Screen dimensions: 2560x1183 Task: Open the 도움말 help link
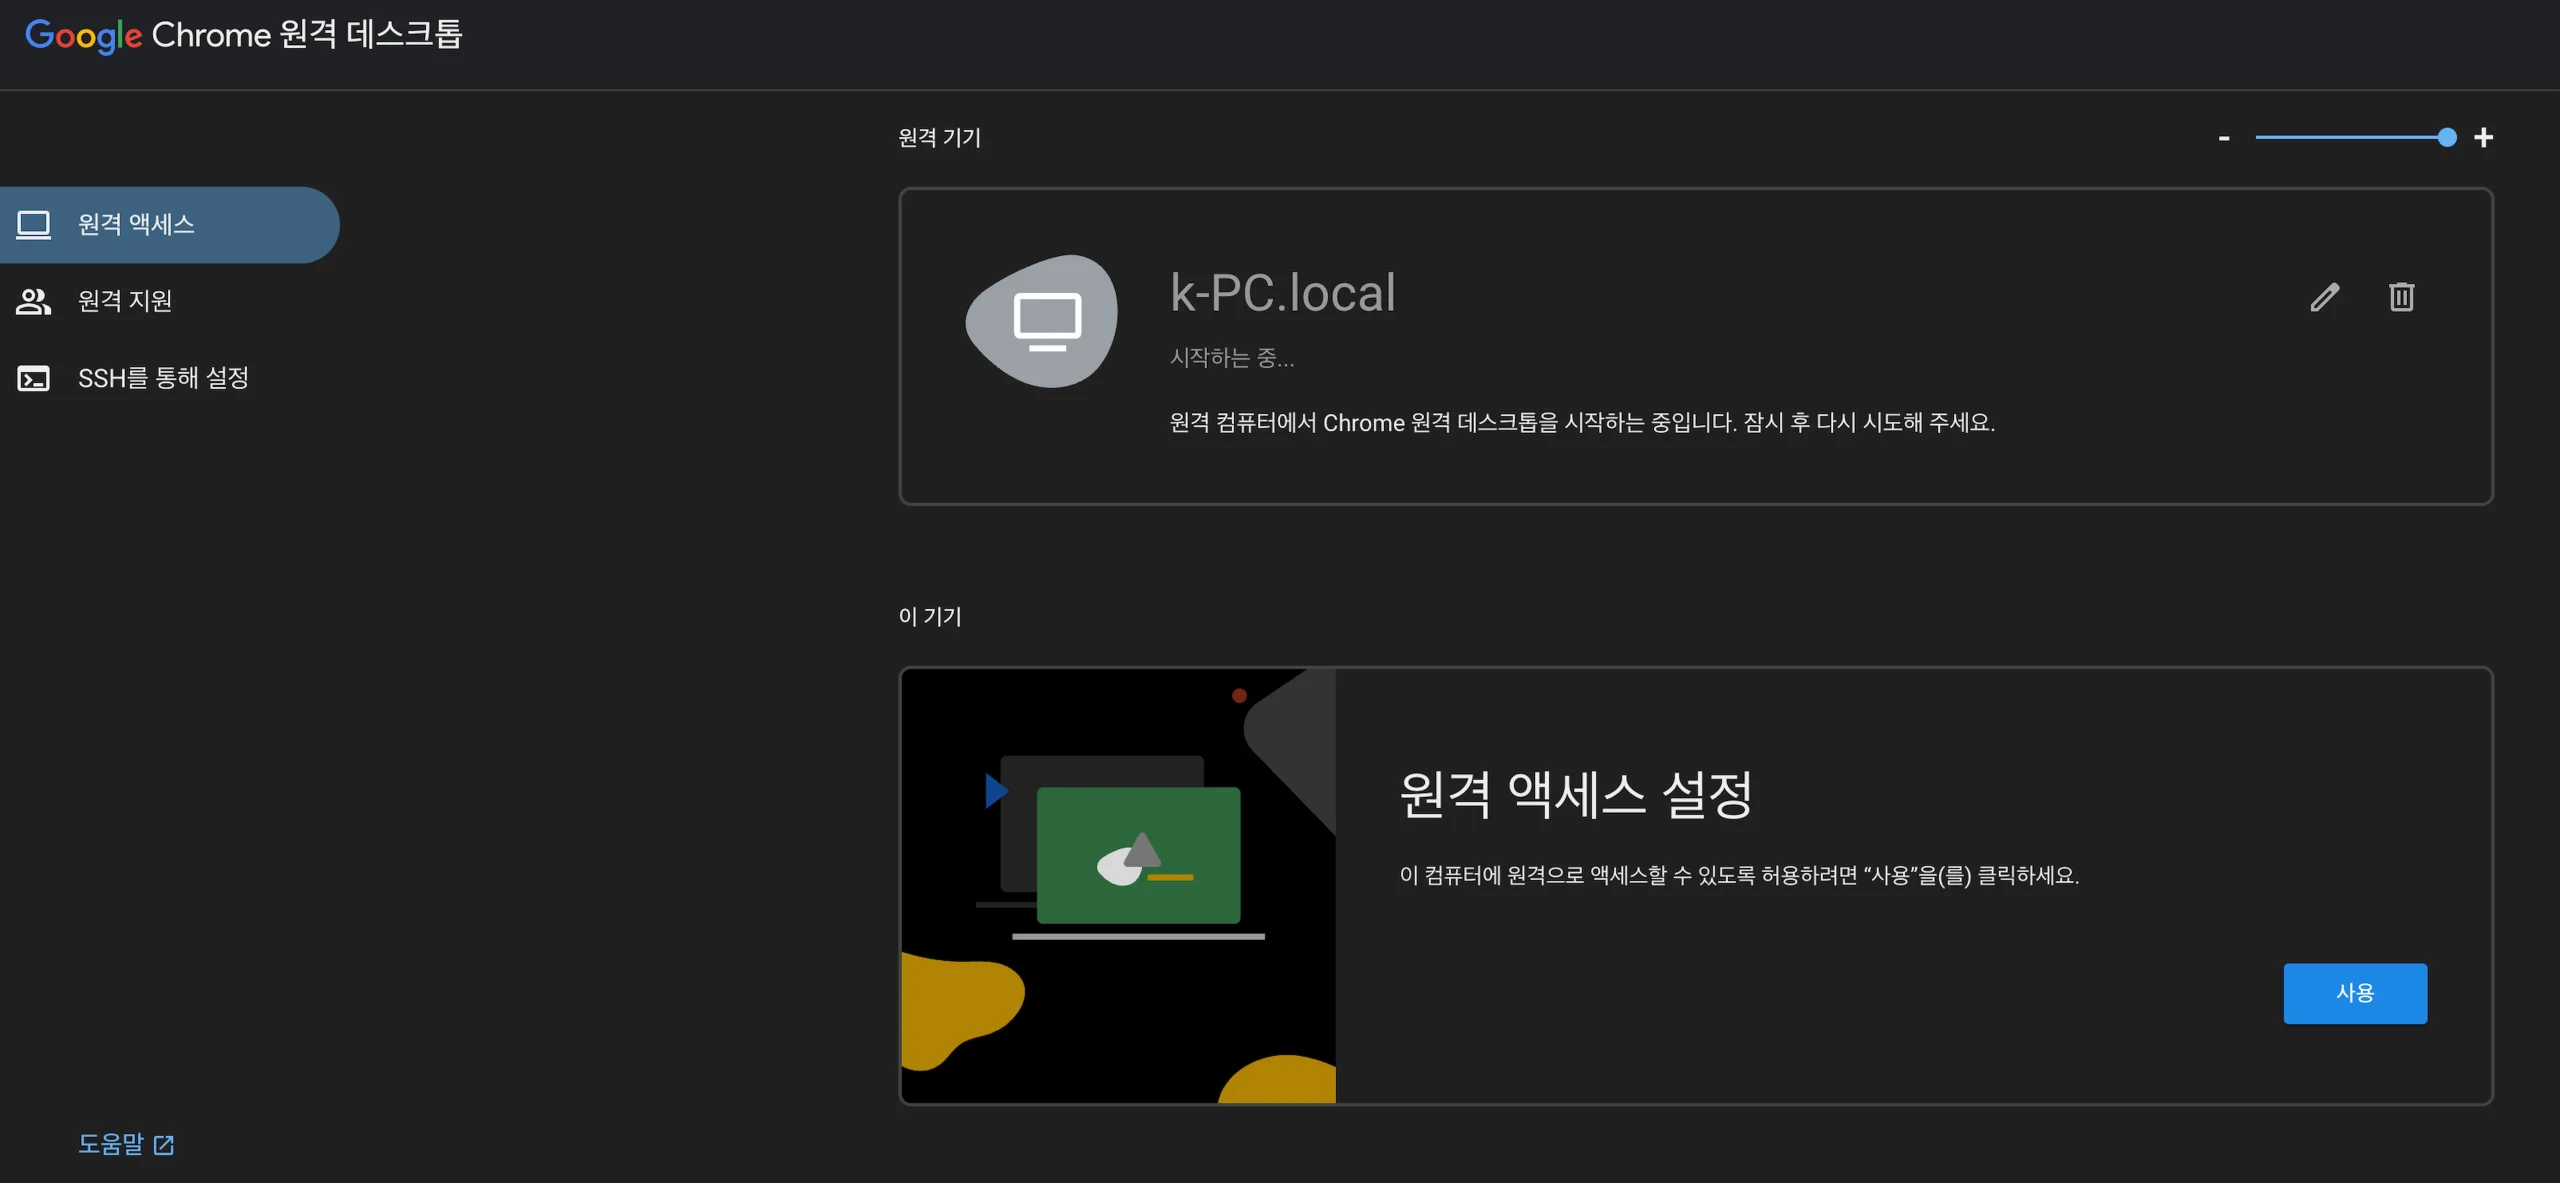click(x=112, y=1143)
